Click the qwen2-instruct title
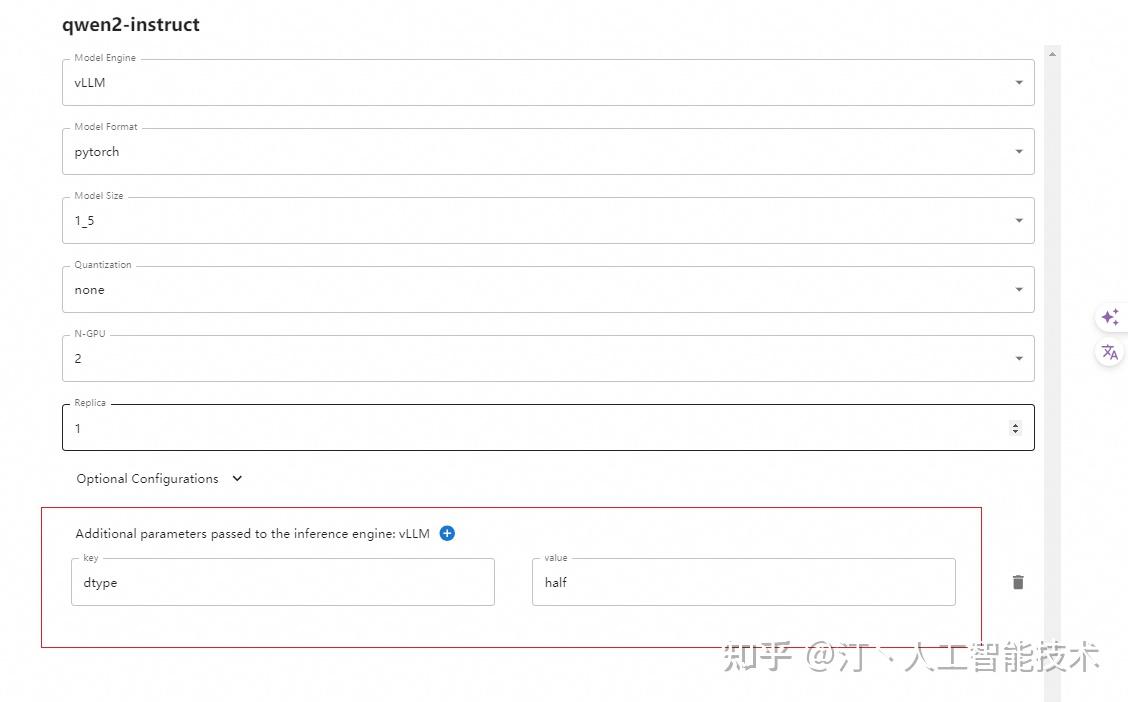Image resolution: width=1128 pixels, height=702 pixels. [131, 24]
